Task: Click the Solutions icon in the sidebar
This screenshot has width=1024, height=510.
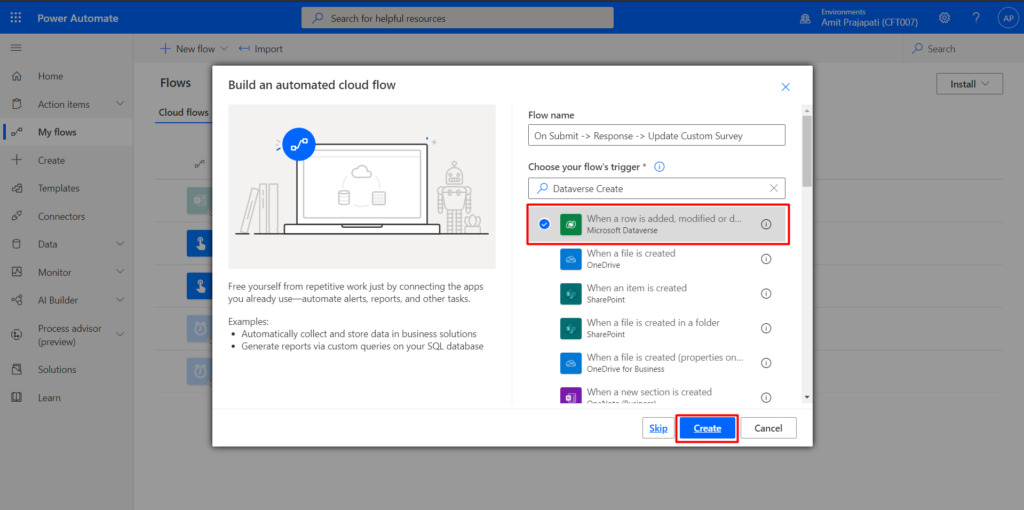Action: pyautogui.click(x=18, y=370)
